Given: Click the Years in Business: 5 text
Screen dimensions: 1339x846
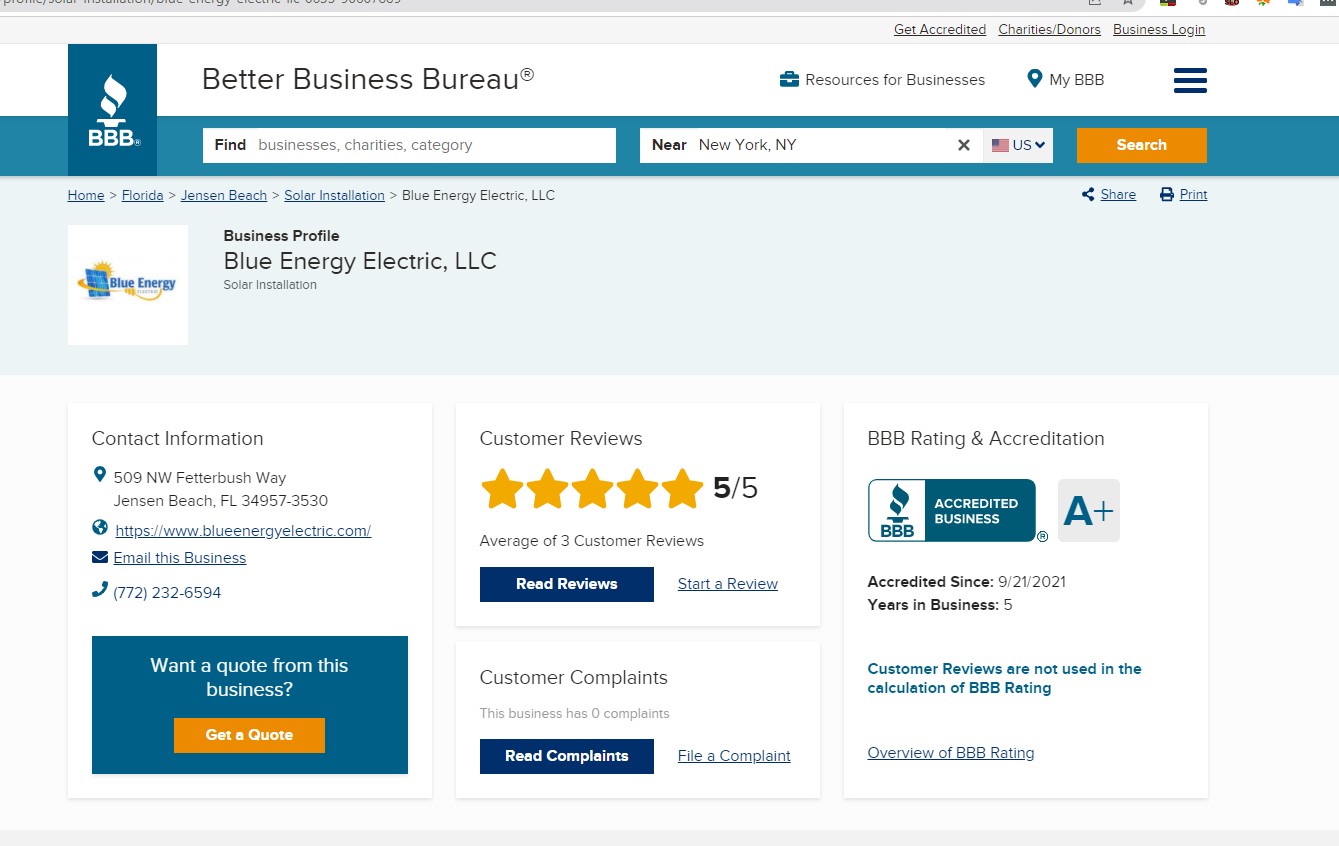Looking at the screenshot, I should (x=940, y=605).
